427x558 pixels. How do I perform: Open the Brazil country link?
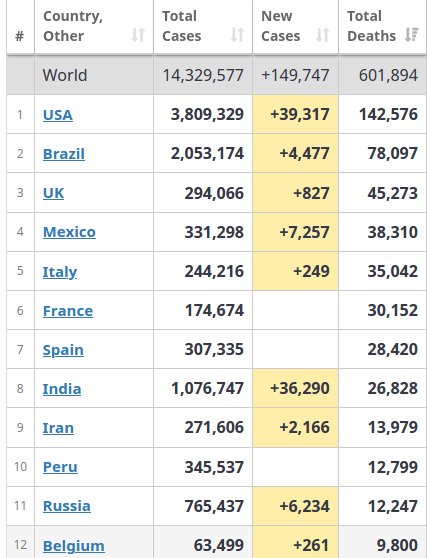click(64, 154)
